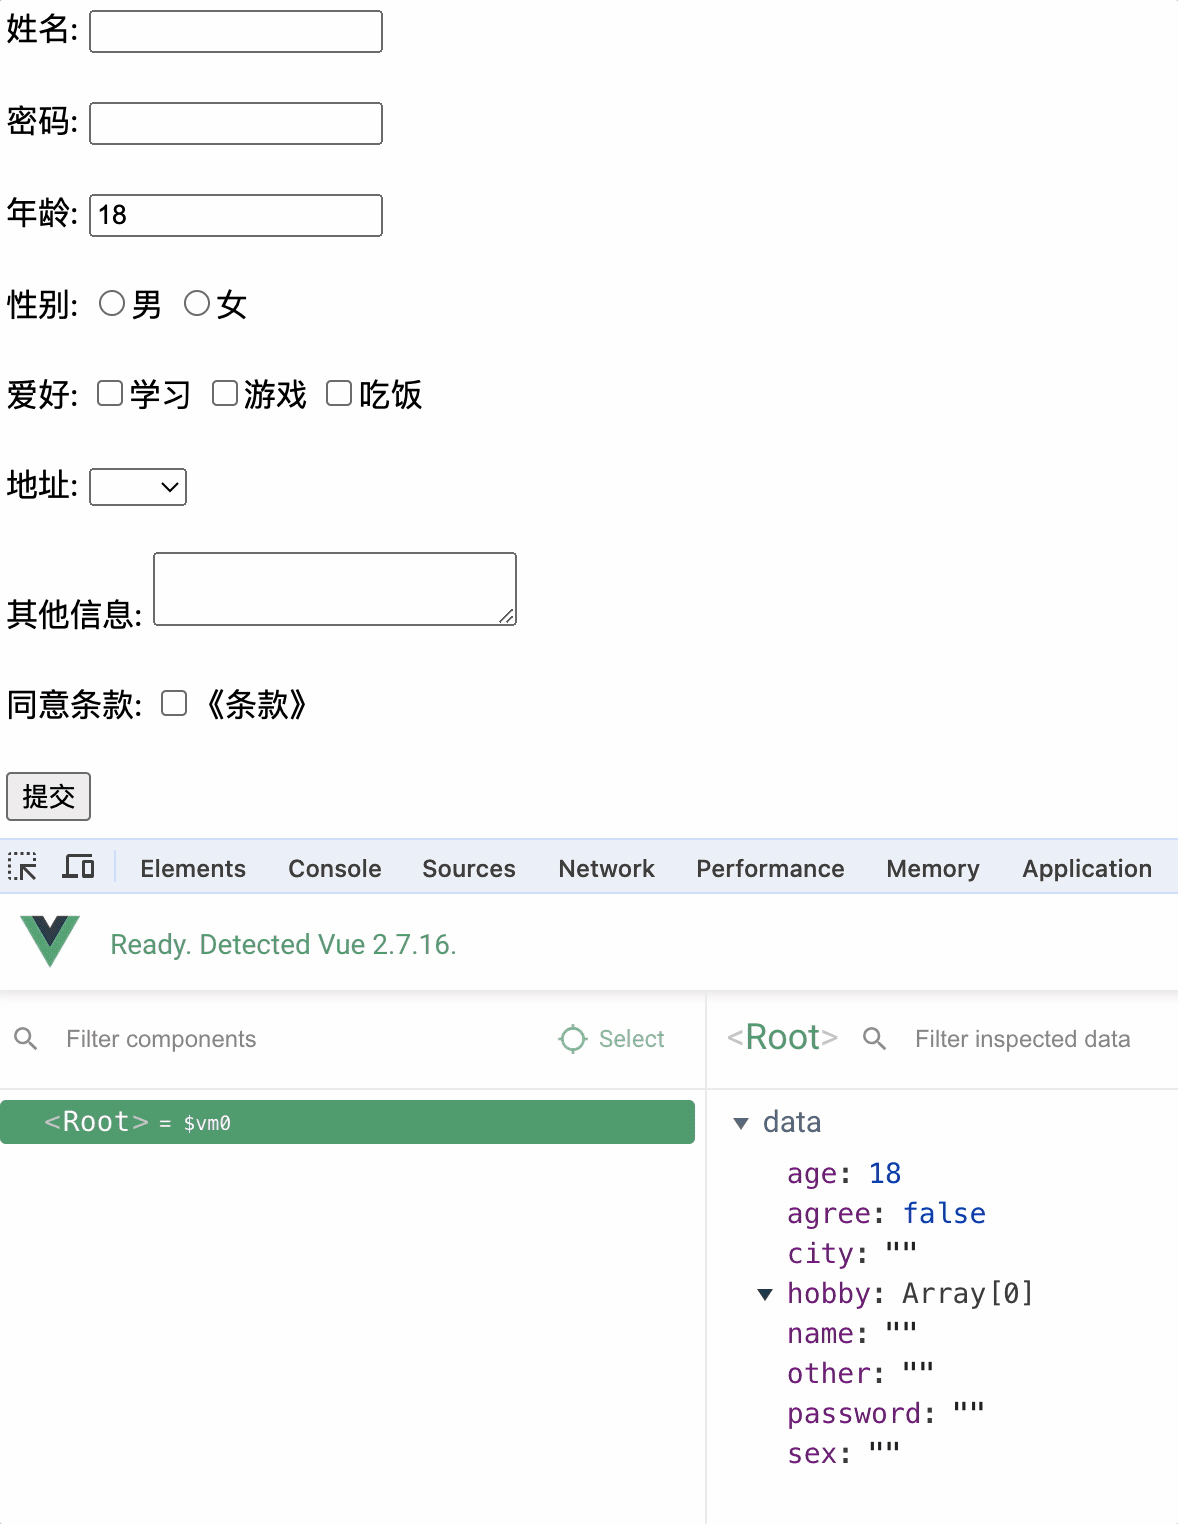The image size is (1178, 1524).
Task: Click the Vue devtools logo
Action: pos(49,941)
